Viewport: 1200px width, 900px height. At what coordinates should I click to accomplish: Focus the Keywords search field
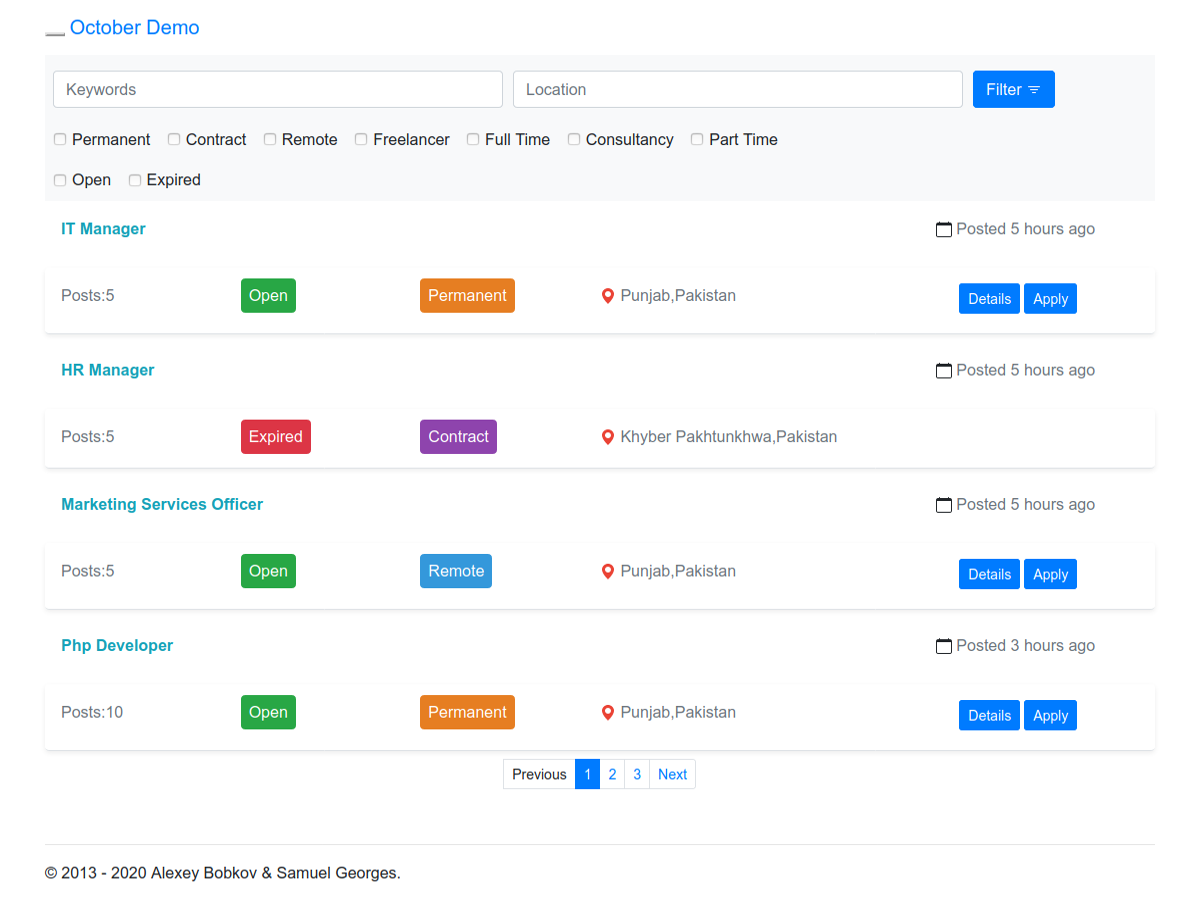[278, 89]
